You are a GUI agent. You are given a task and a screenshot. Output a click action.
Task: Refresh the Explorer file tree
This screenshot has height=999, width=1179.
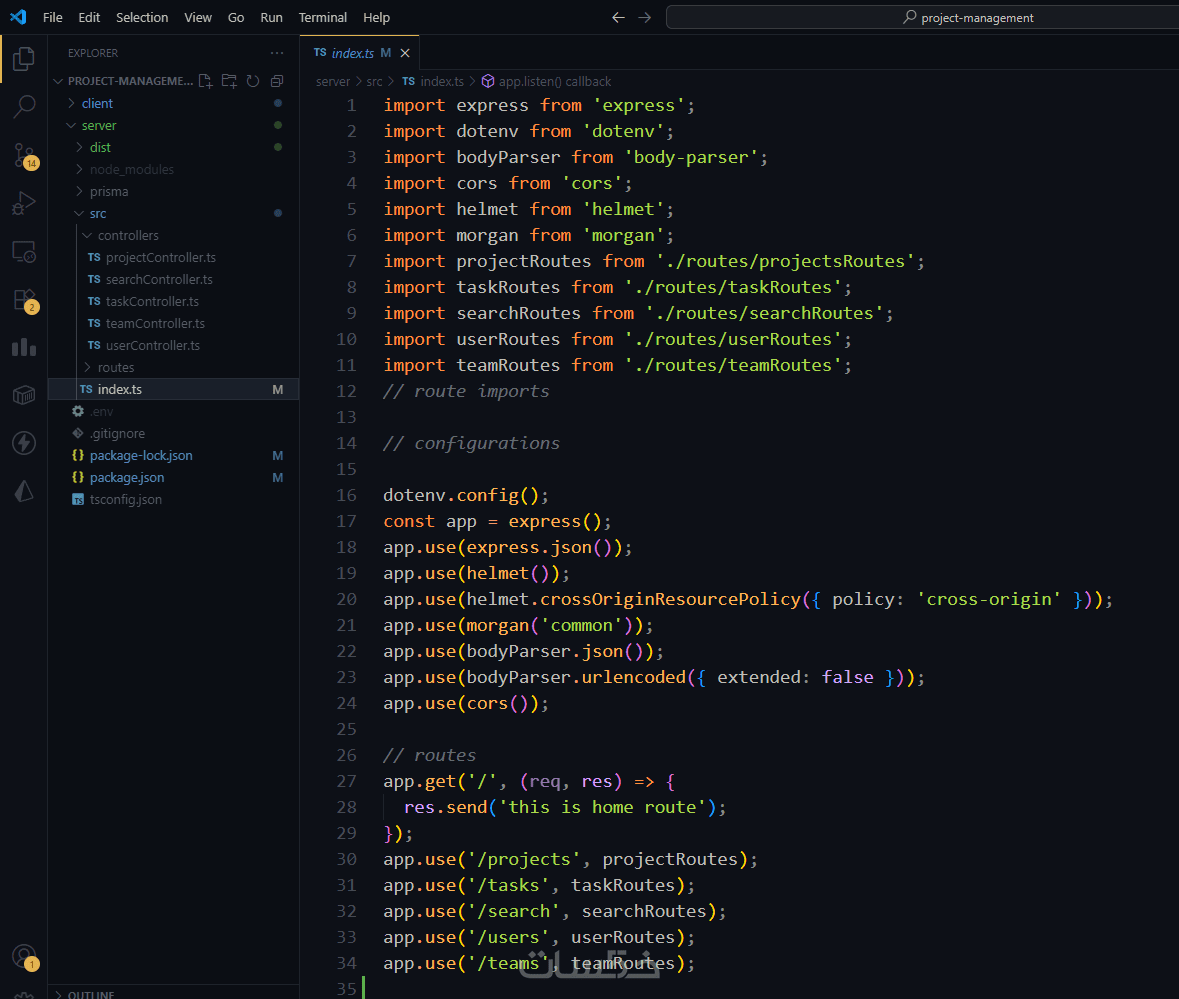point(253,81)
